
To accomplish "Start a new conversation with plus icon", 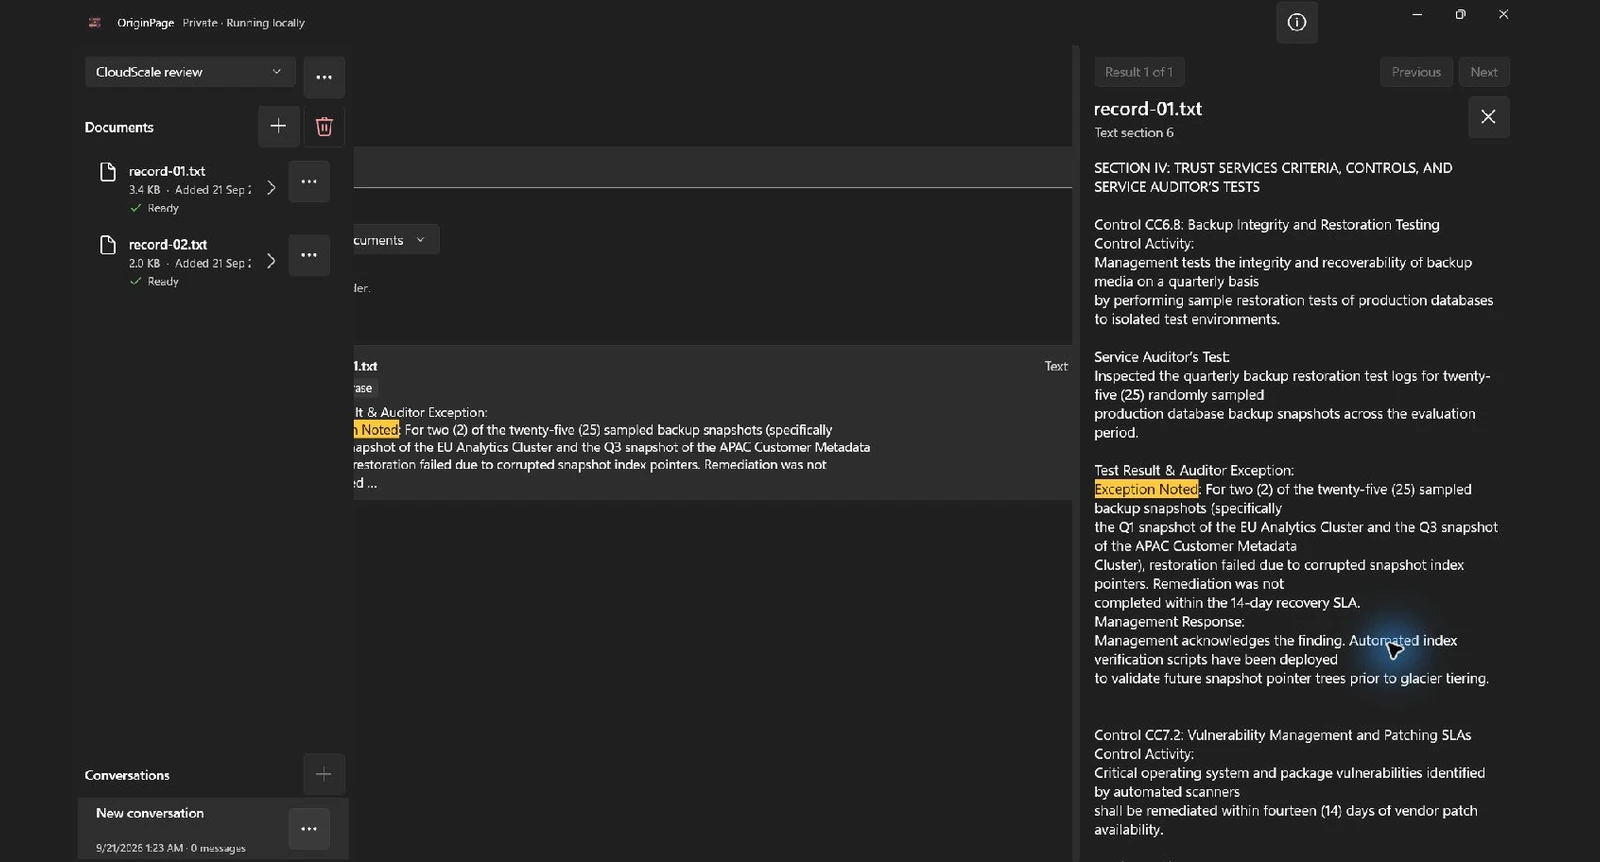I will click(x=324, y=774).
